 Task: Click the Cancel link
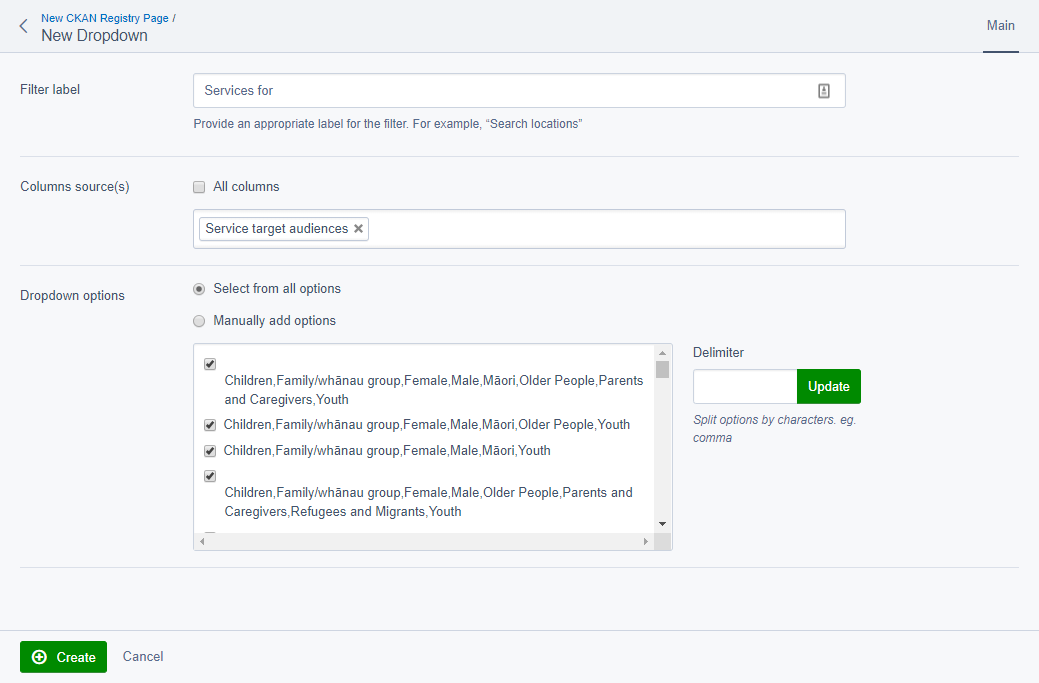point(142,657)
